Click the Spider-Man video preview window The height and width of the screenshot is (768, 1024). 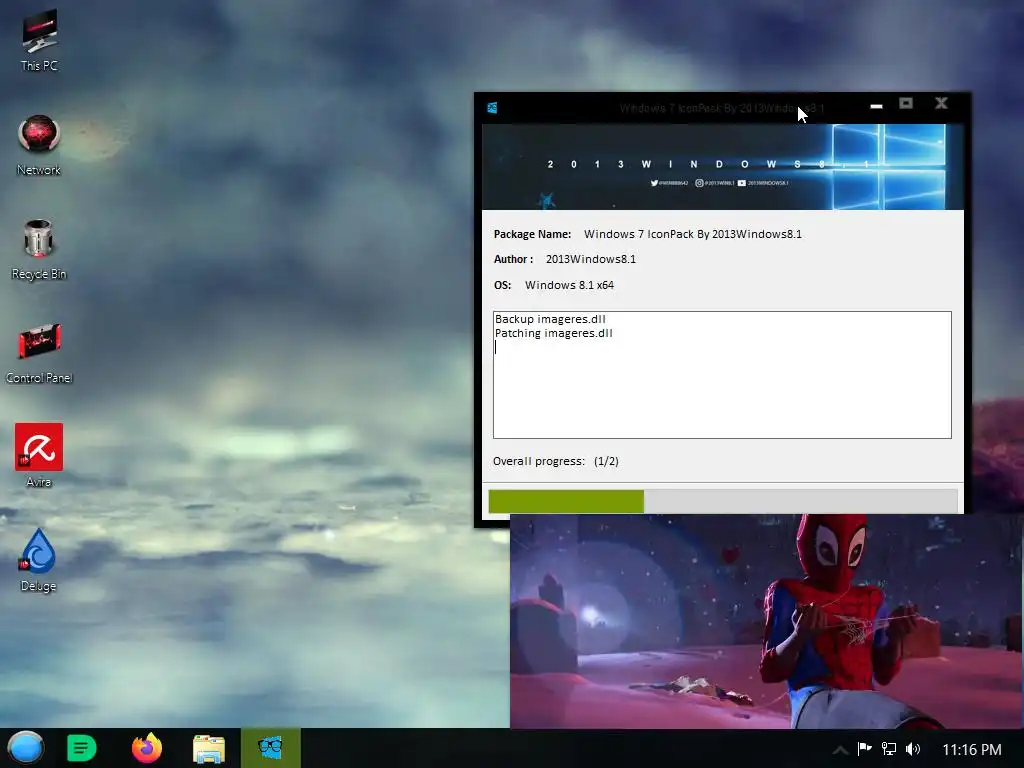pos(767,620)
